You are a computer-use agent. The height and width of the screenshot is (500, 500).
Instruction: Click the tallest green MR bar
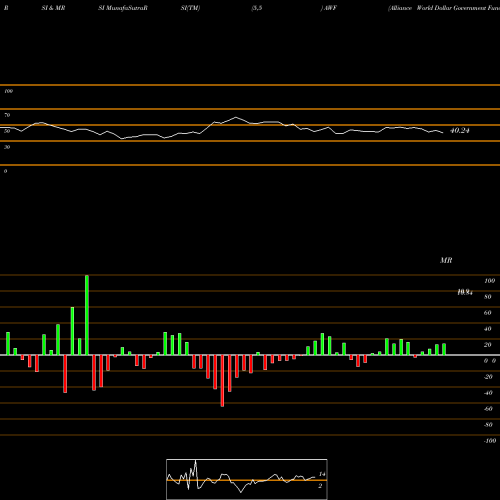(87, 315)
